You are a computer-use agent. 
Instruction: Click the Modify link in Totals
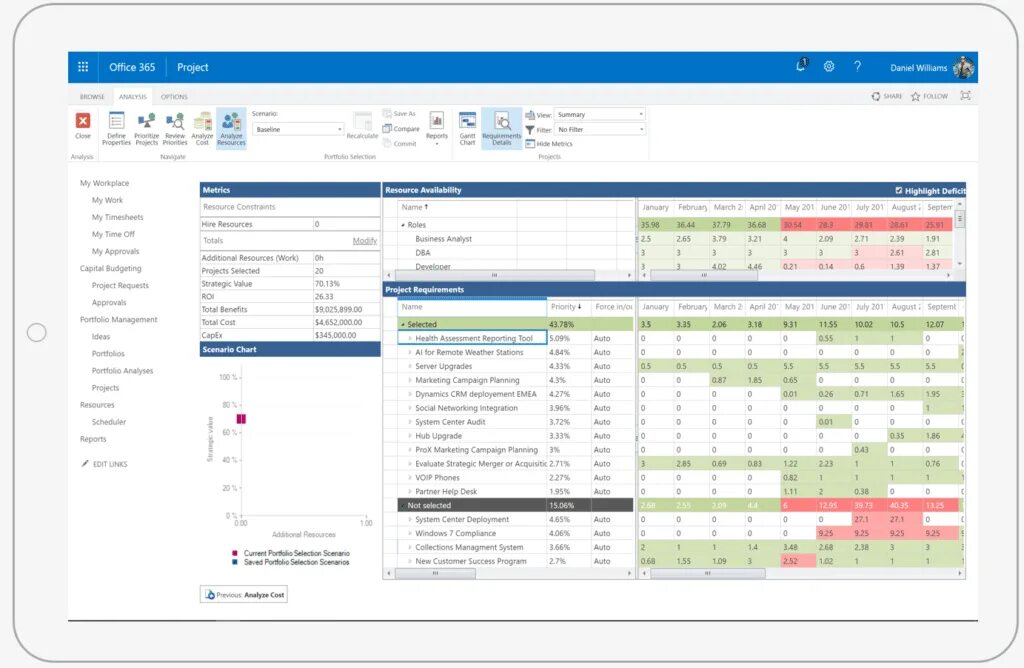coord(365,240)
